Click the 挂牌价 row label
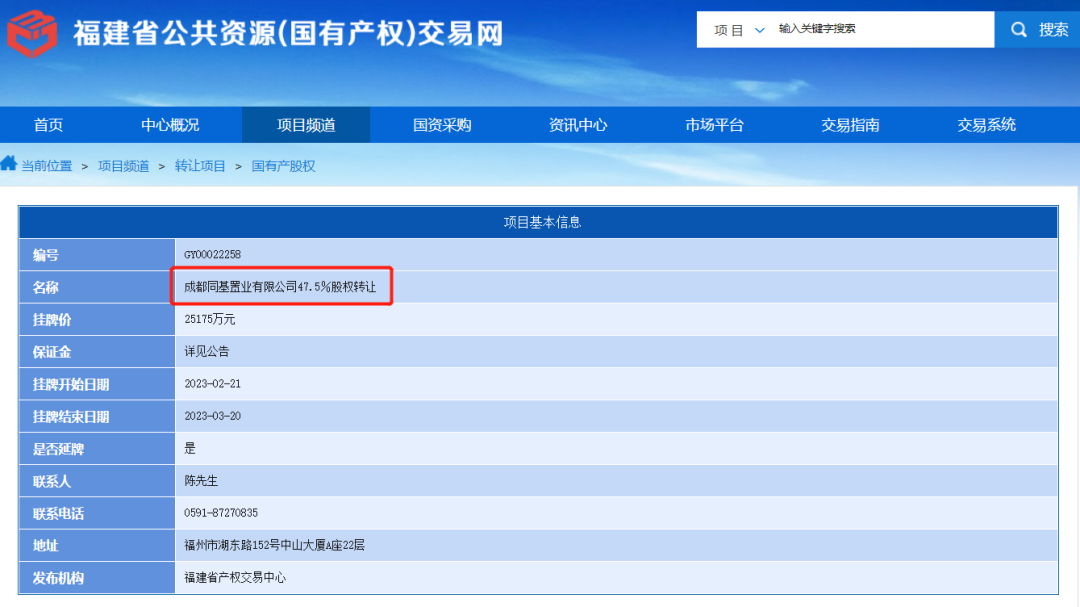Image resolution: width=1080 pixels, height=607 pixels. pyautogui.click(x=52, y=320)
